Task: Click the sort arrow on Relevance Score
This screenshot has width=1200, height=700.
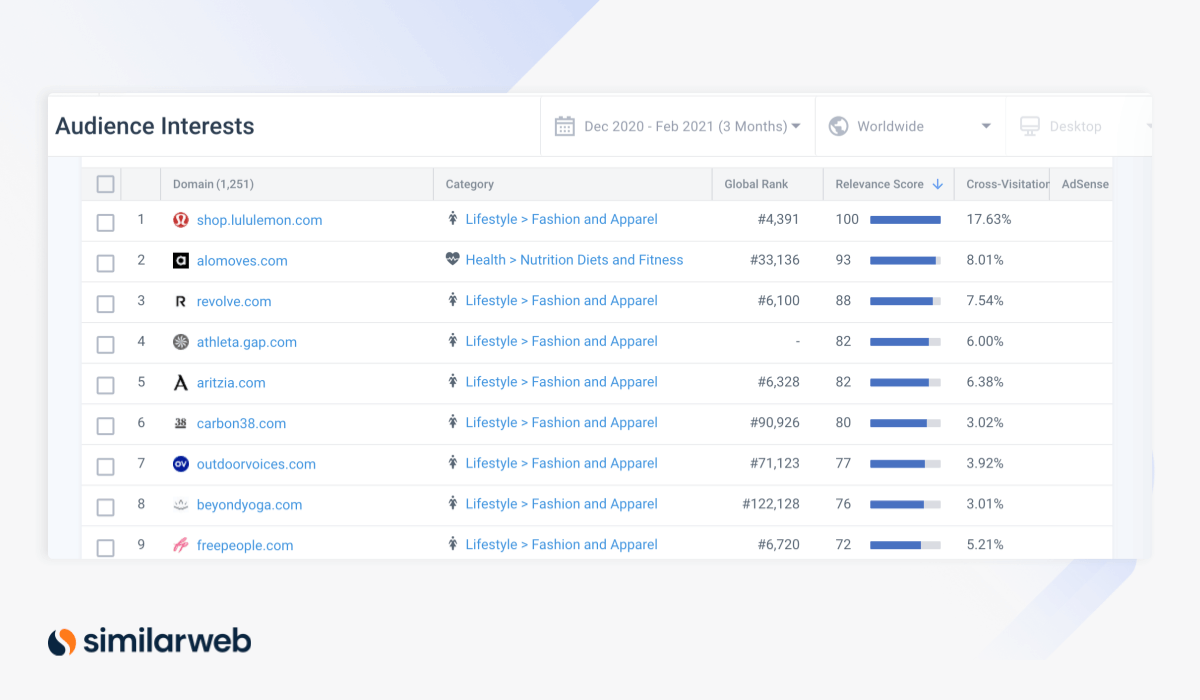Action: (939, 184)
